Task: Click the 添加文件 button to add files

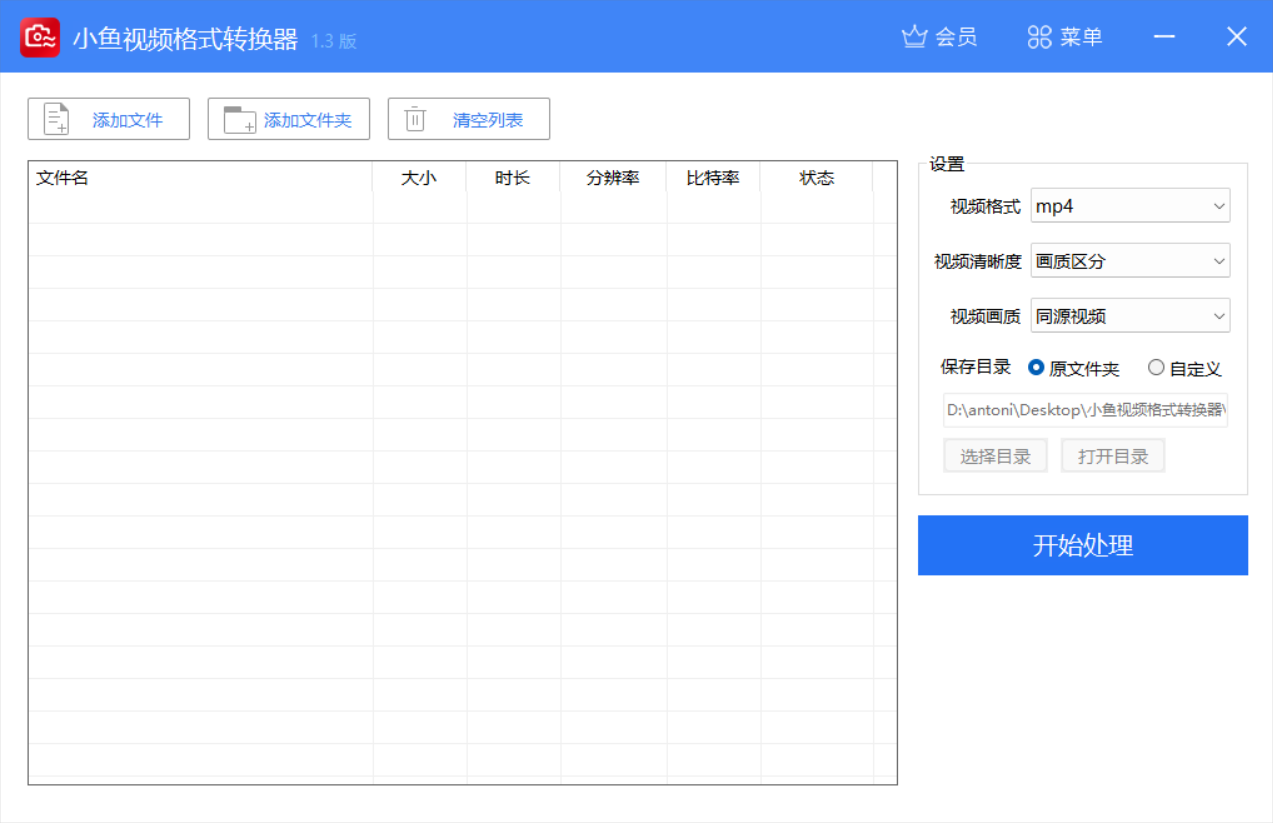Action: [108, 118]
